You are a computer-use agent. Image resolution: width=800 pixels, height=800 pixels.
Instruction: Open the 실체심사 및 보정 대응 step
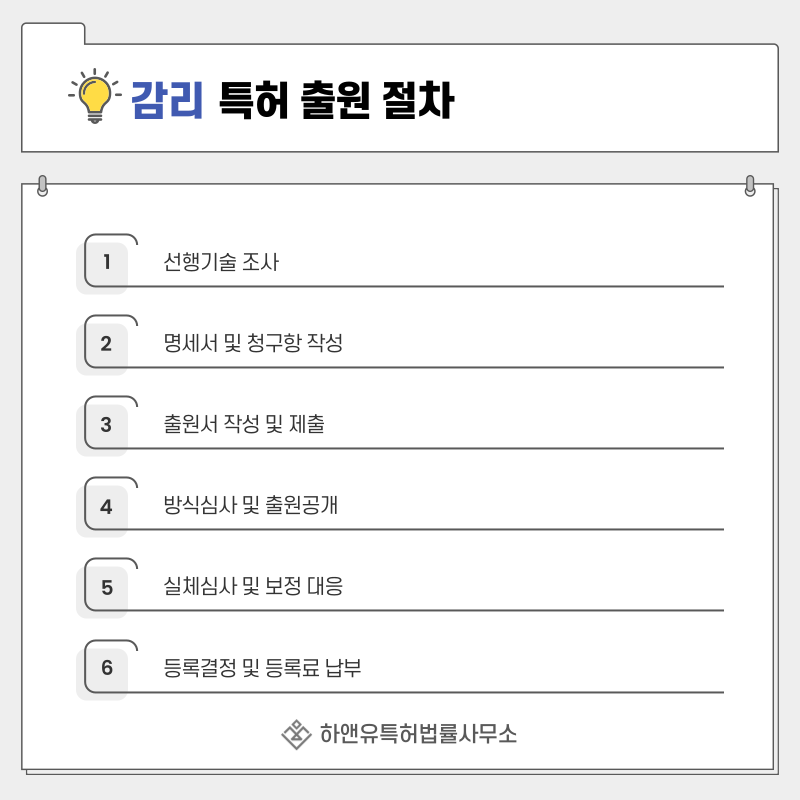point(253,586)
